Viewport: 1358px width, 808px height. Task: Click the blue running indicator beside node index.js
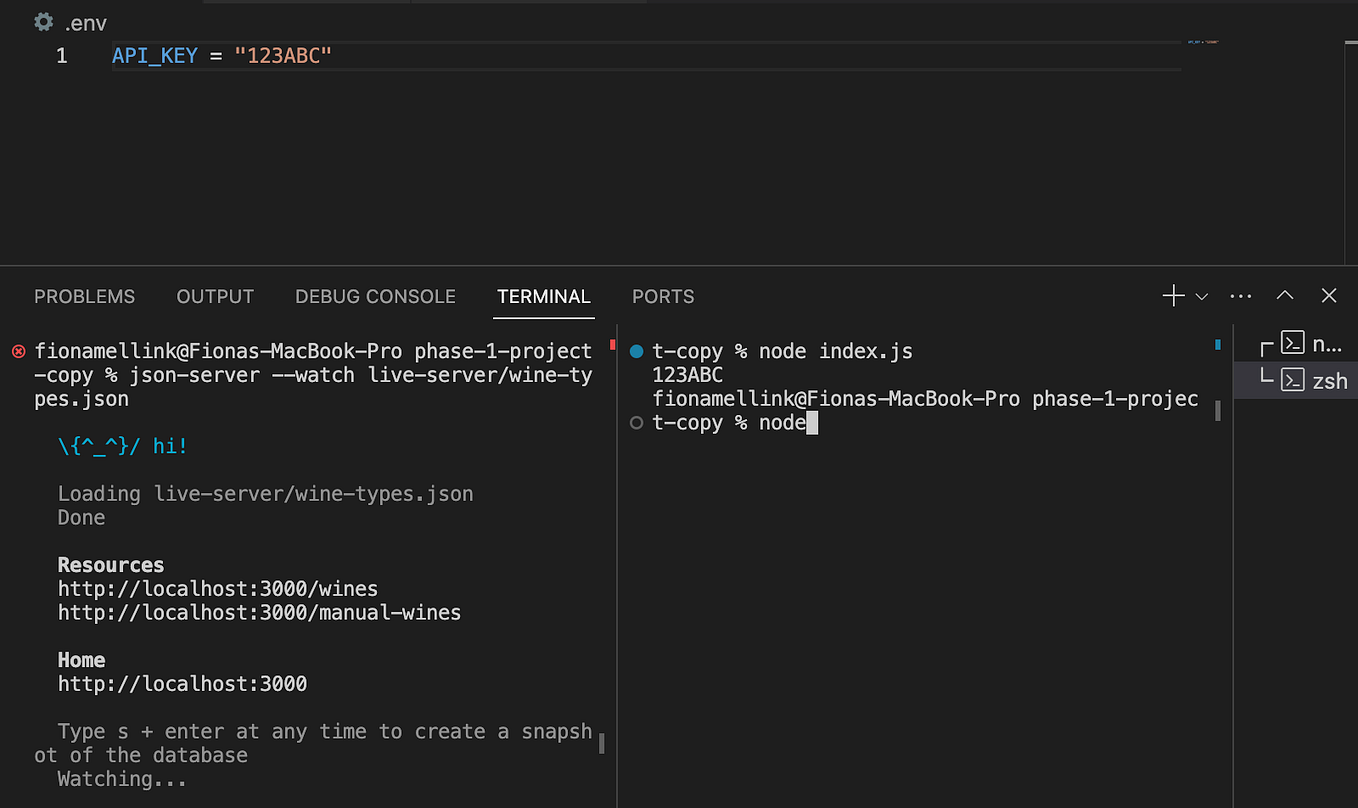tap(634, 351)
